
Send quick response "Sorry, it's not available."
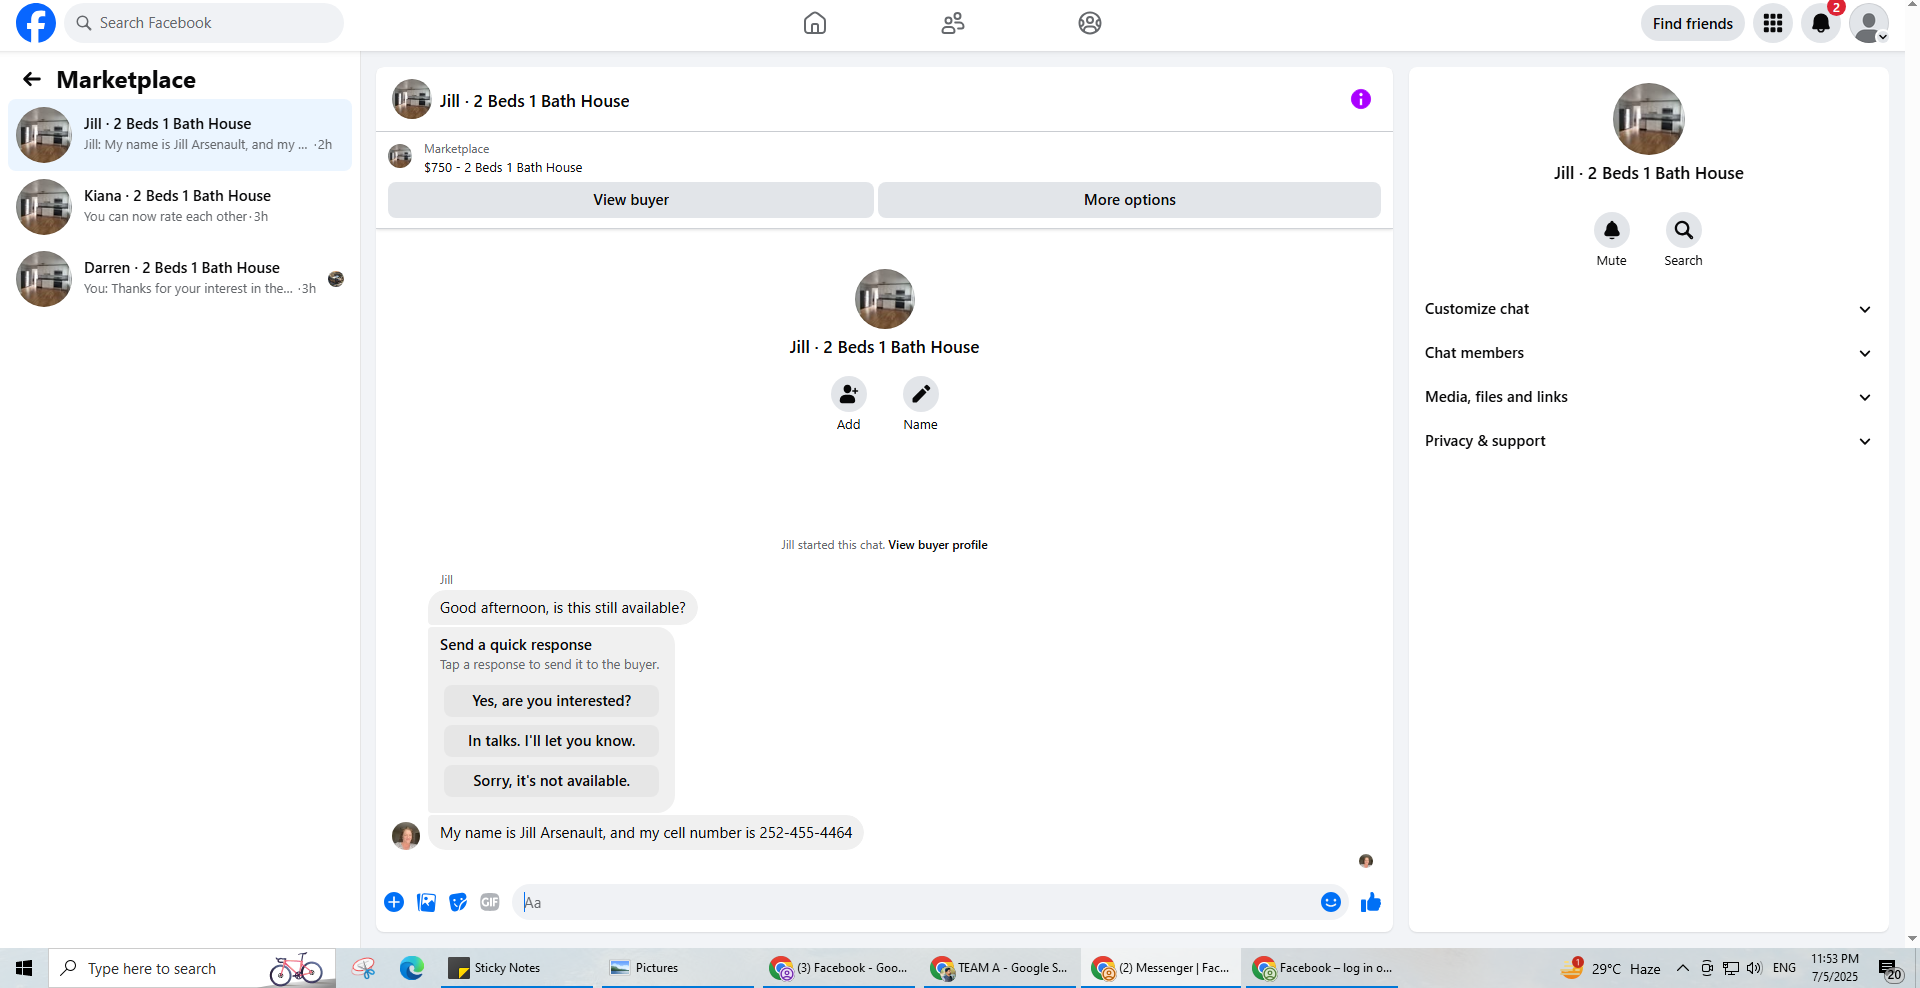point(552,781)
